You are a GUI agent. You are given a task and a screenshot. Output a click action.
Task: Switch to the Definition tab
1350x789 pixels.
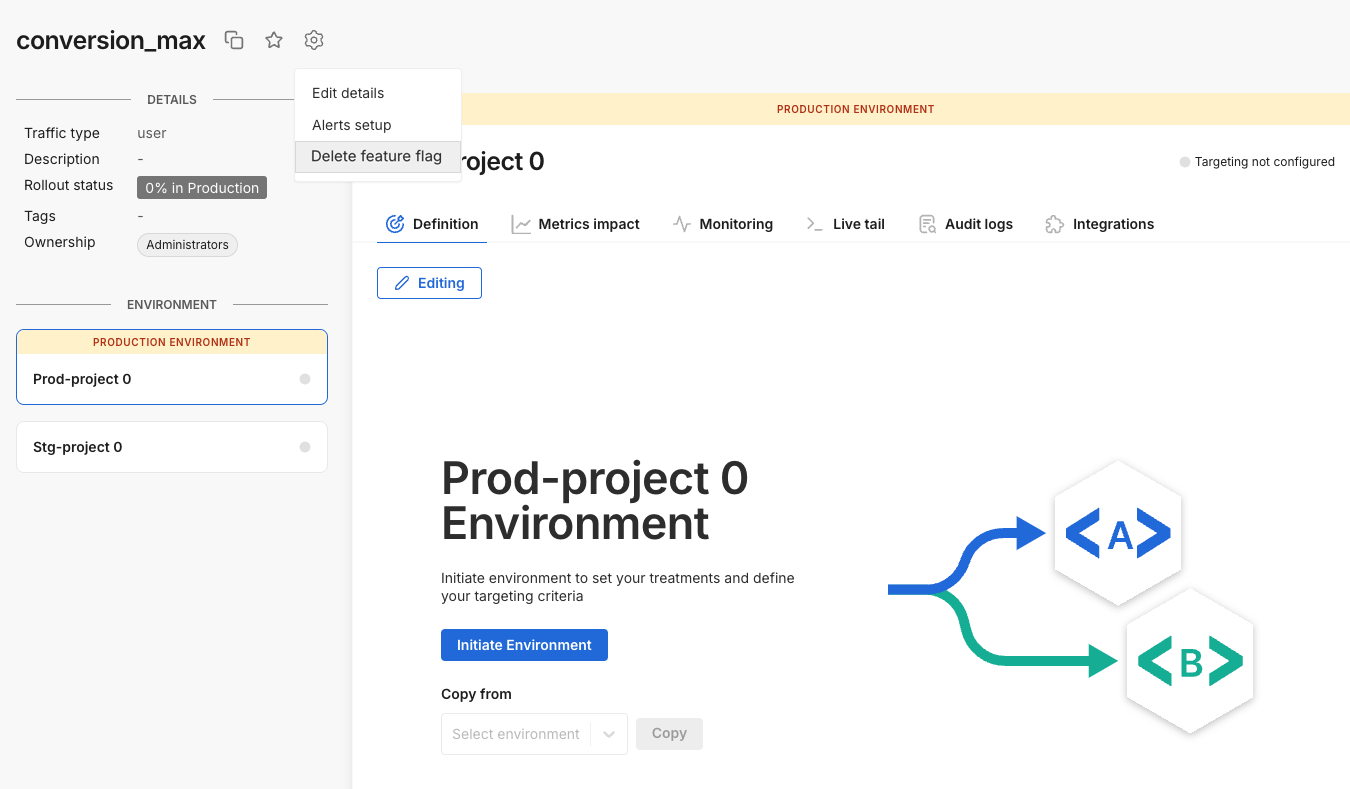point(432,224)
